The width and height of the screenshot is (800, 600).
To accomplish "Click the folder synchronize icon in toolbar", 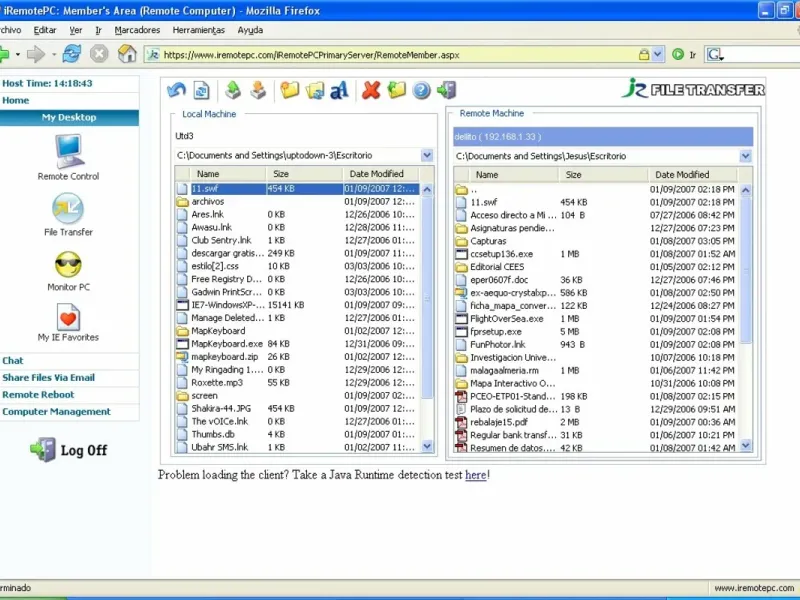I will [315, 90].
